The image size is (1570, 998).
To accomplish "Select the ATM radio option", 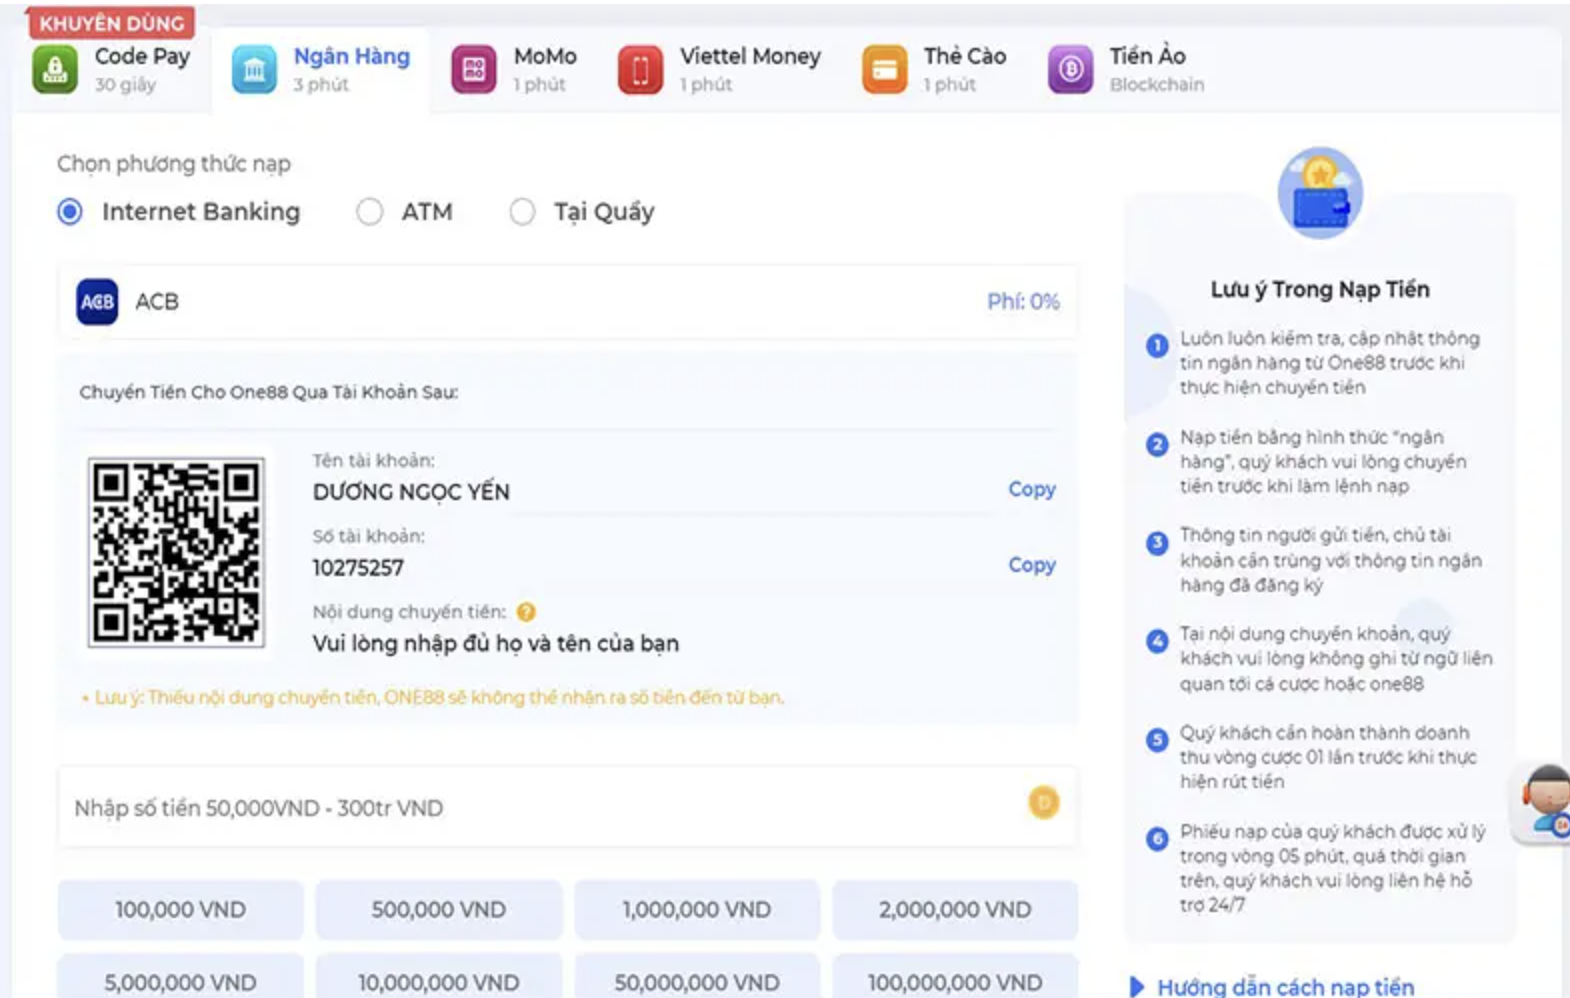I will click(370, 212).
